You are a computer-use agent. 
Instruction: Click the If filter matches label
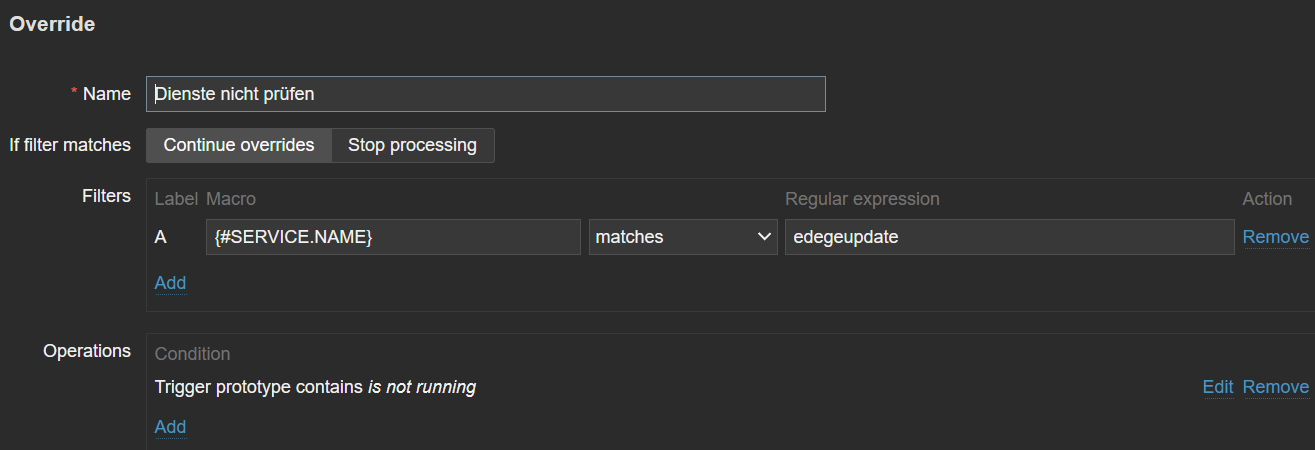70,145
